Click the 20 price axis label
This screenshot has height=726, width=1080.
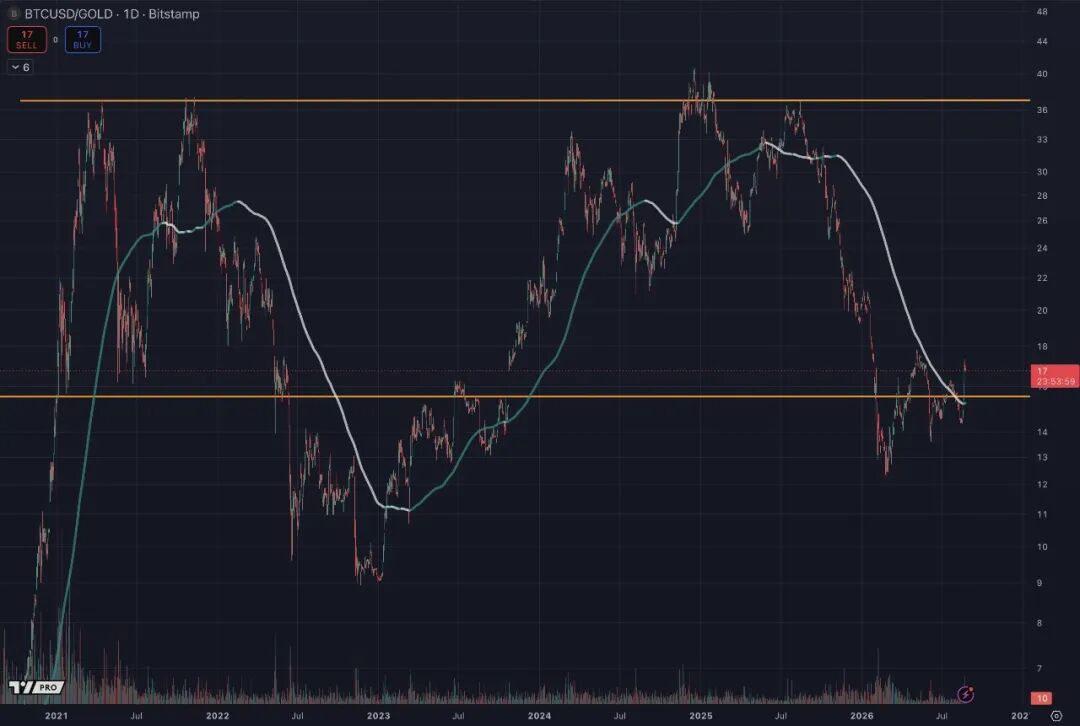coord(1042,311)
